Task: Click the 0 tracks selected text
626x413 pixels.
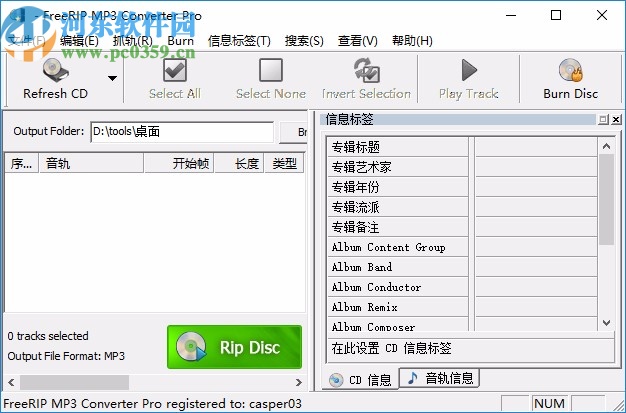Action: (48, 336)
